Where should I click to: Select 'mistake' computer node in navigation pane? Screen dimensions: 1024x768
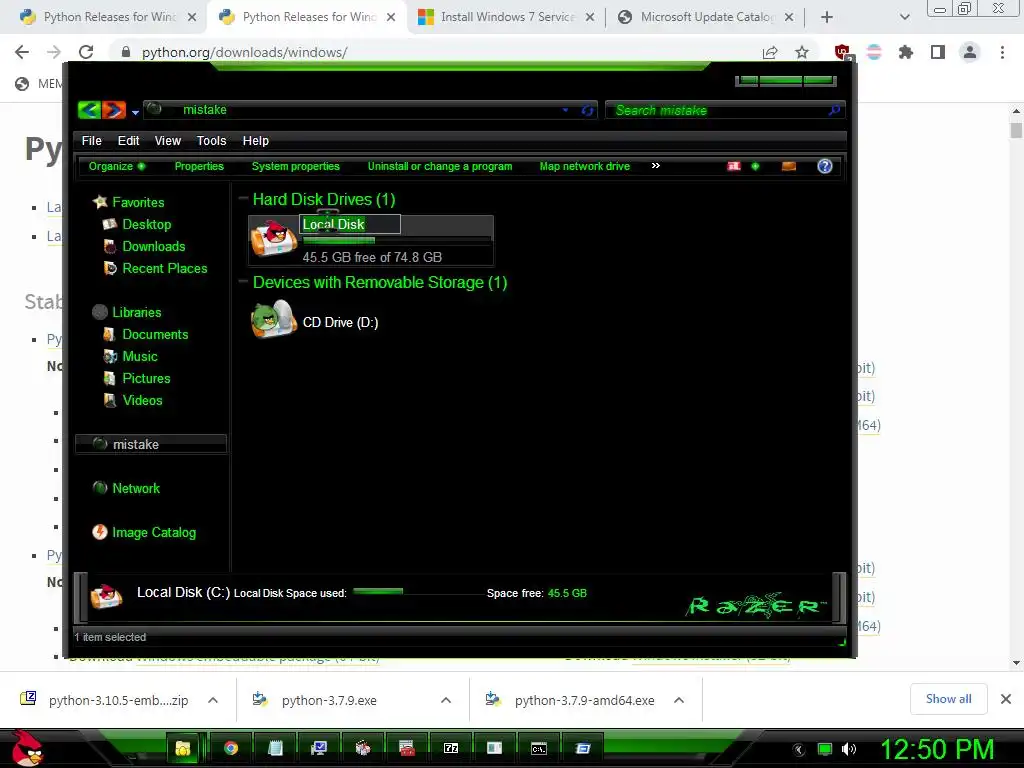point(151,444)
